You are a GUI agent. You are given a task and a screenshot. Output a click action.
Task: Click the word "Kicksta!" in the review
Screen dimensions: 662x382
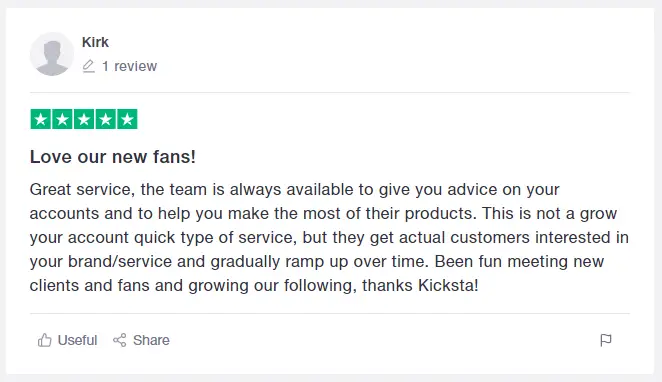[448, 286]
